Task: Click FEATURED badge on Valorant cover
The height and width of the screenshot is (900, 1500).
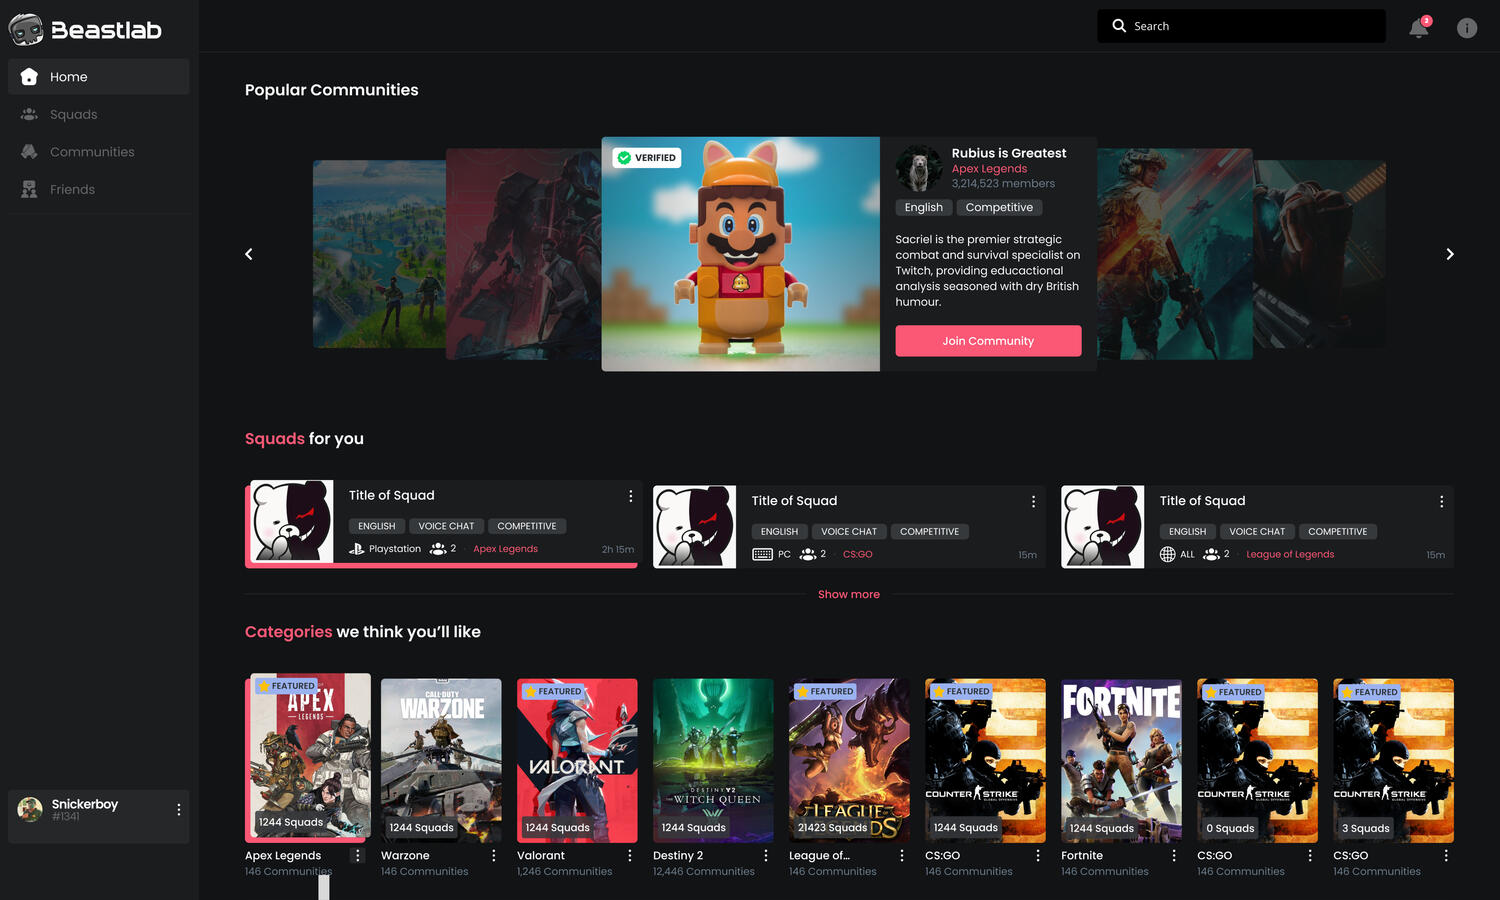Action: [553, 691]
